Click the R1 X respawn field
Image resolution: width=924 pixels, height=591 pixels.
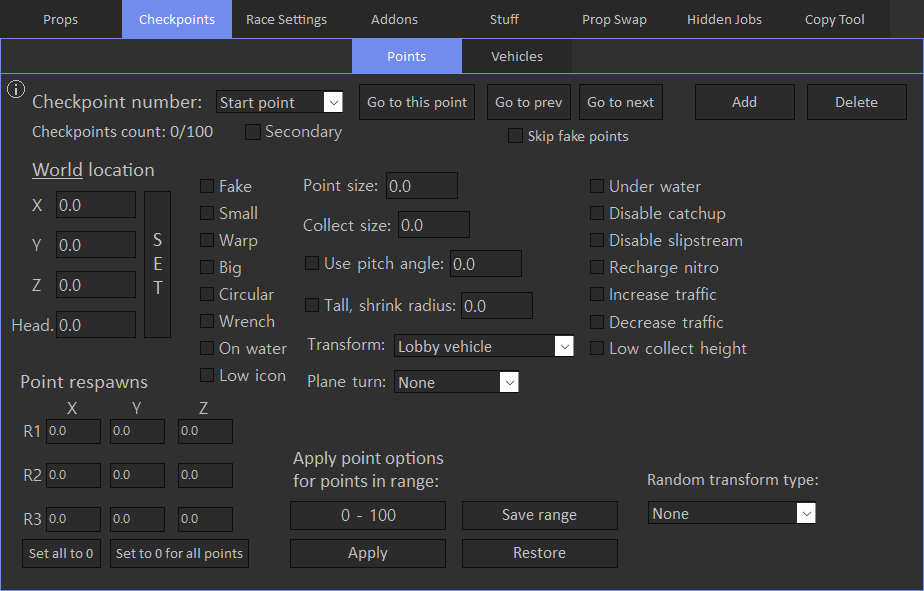pos(74,431)
